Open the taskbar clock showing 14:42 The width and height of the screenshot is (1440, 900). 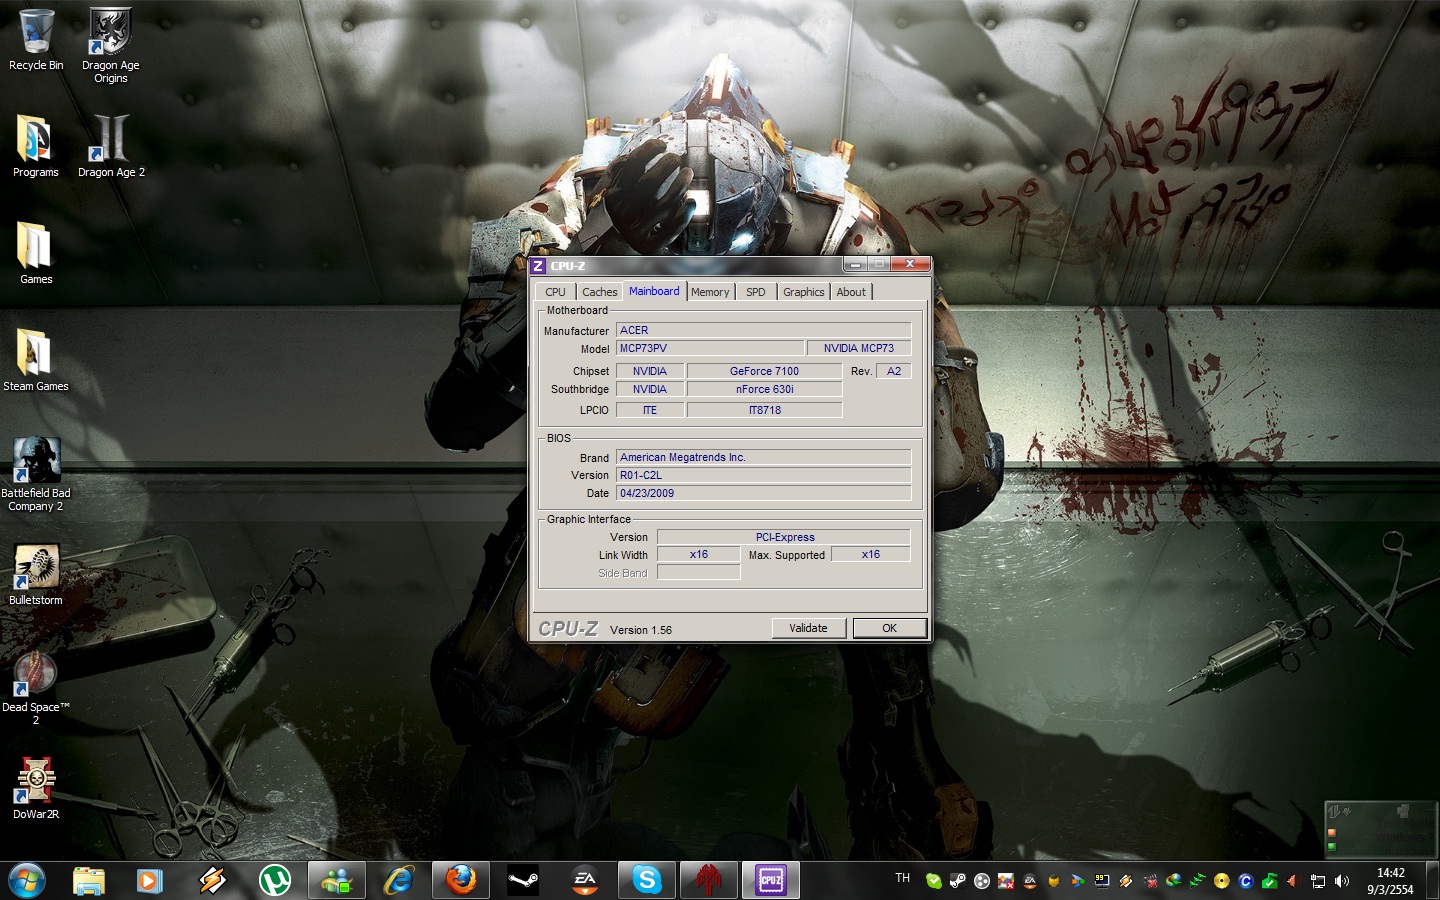tap(1390, 881)
